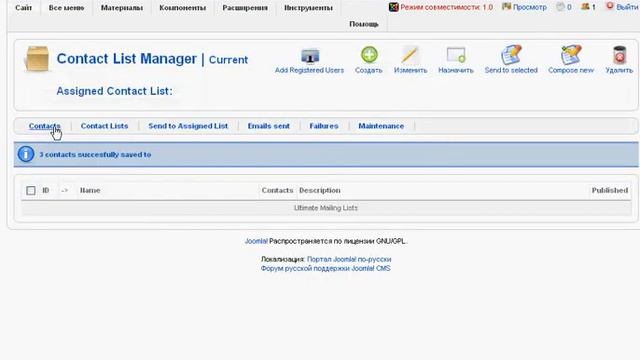Click the Назначить assign icon
The image size is (640, 360).
click(x=456, y=55)
